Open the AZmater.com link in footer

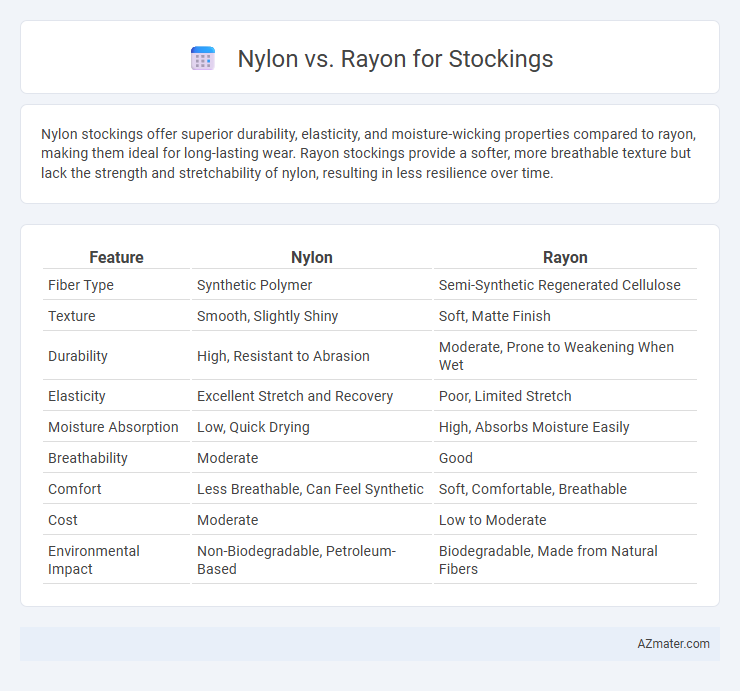point(673,644)
